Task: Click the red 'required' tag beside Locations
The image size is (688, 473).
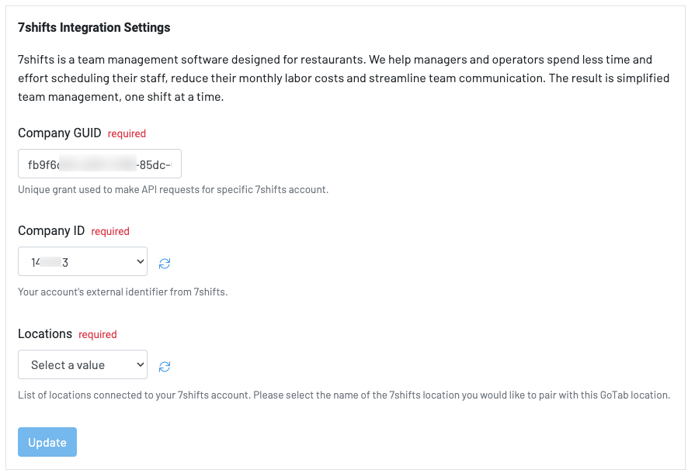Action: click(98, 335)
